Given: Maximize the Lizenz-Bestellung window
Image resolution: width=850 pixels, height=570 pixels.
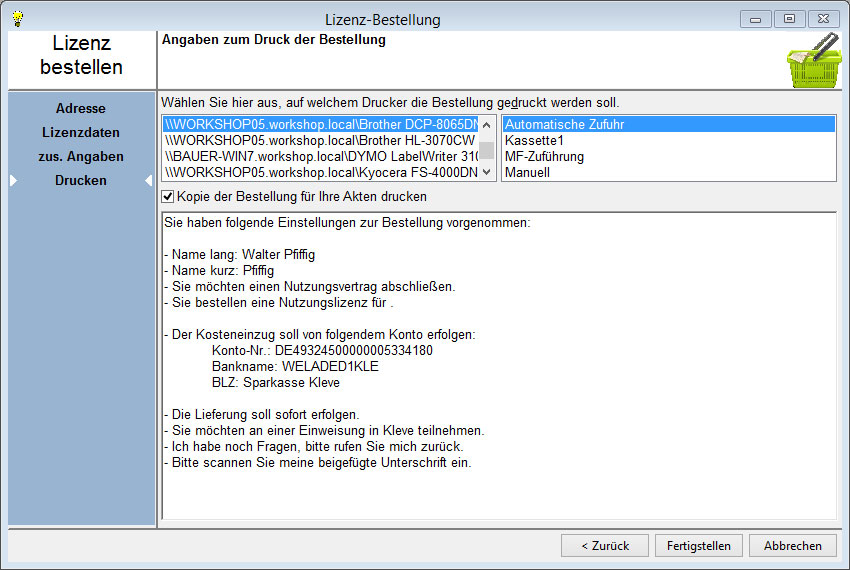Looking at the screenshot, I should point(789,18).
